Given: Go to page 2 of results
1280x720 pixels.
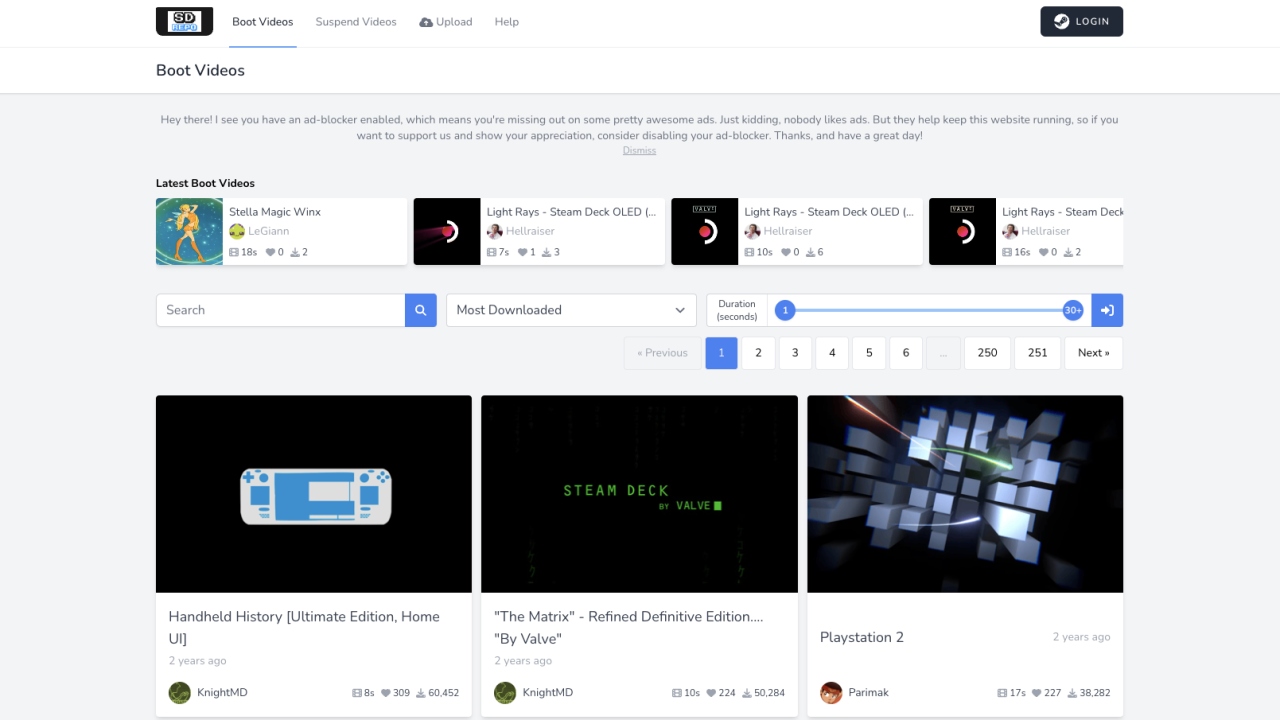Looking at the screenshot, I should tap(758, 353).
